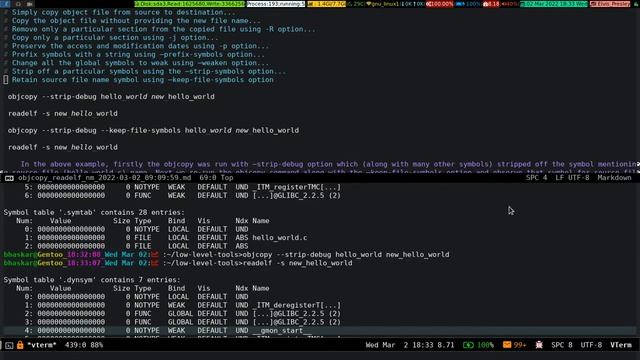Click the green date and time block in top bar

[x=554, y=4]
